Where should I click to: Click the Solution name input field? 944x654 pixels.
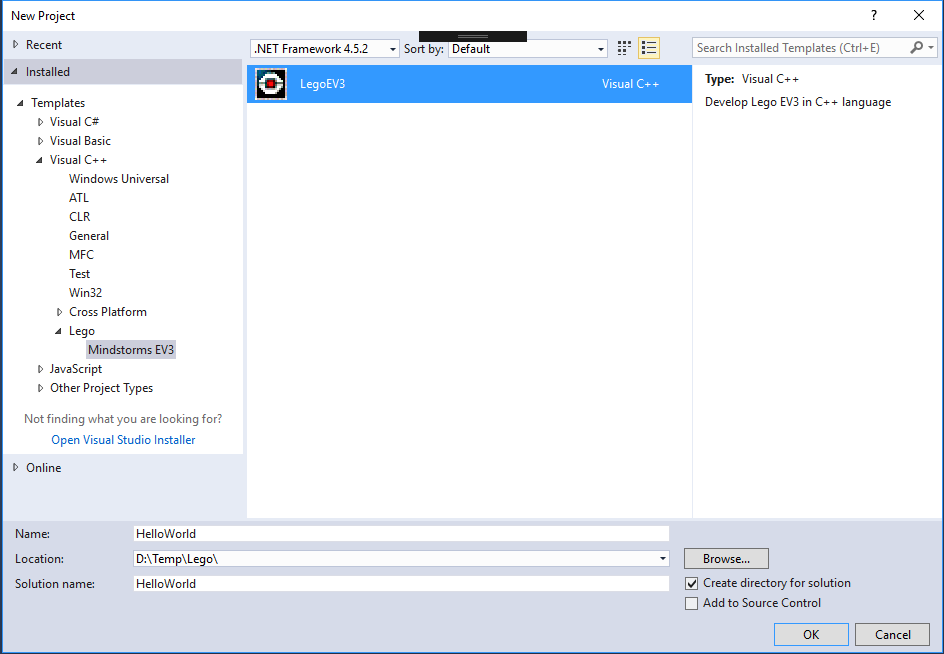tap(401, 584)
